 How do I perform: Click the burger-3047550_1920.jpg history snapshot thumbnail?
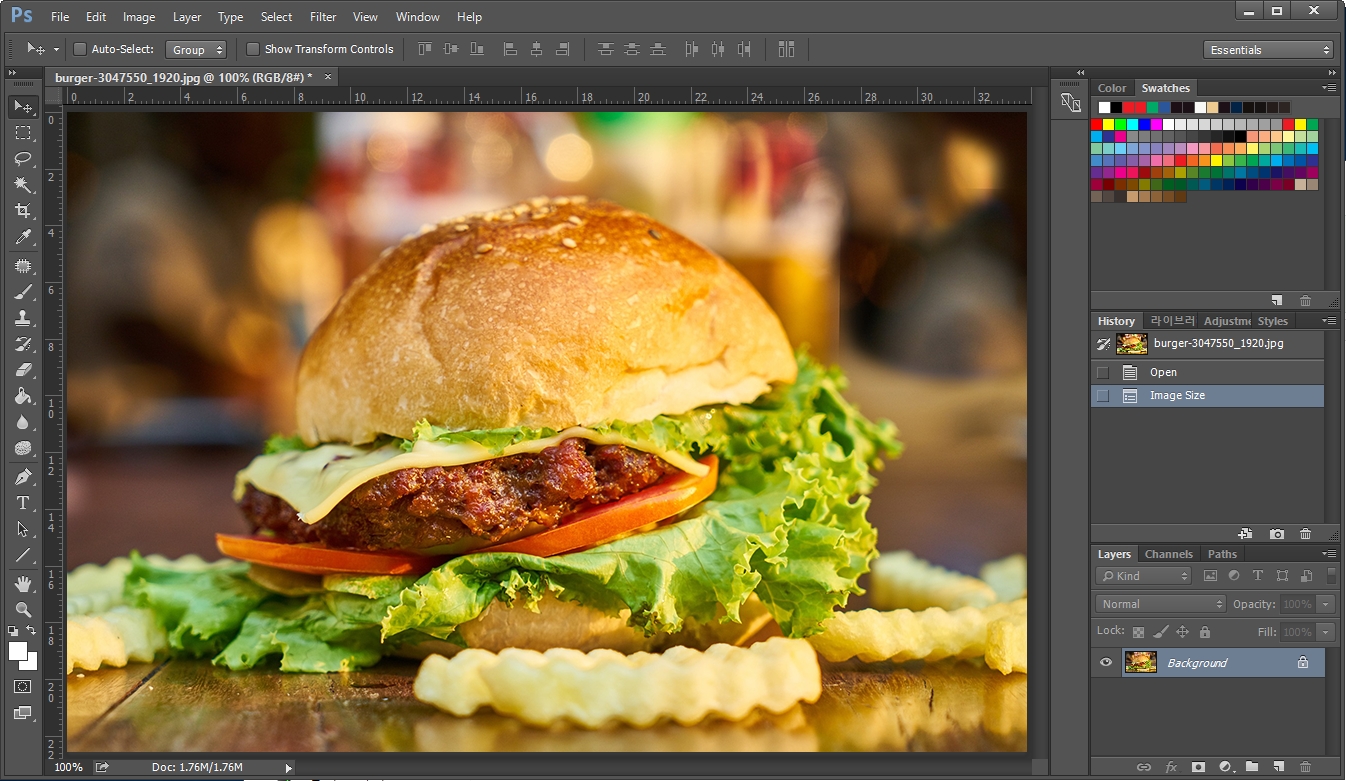coord(1132,343)
